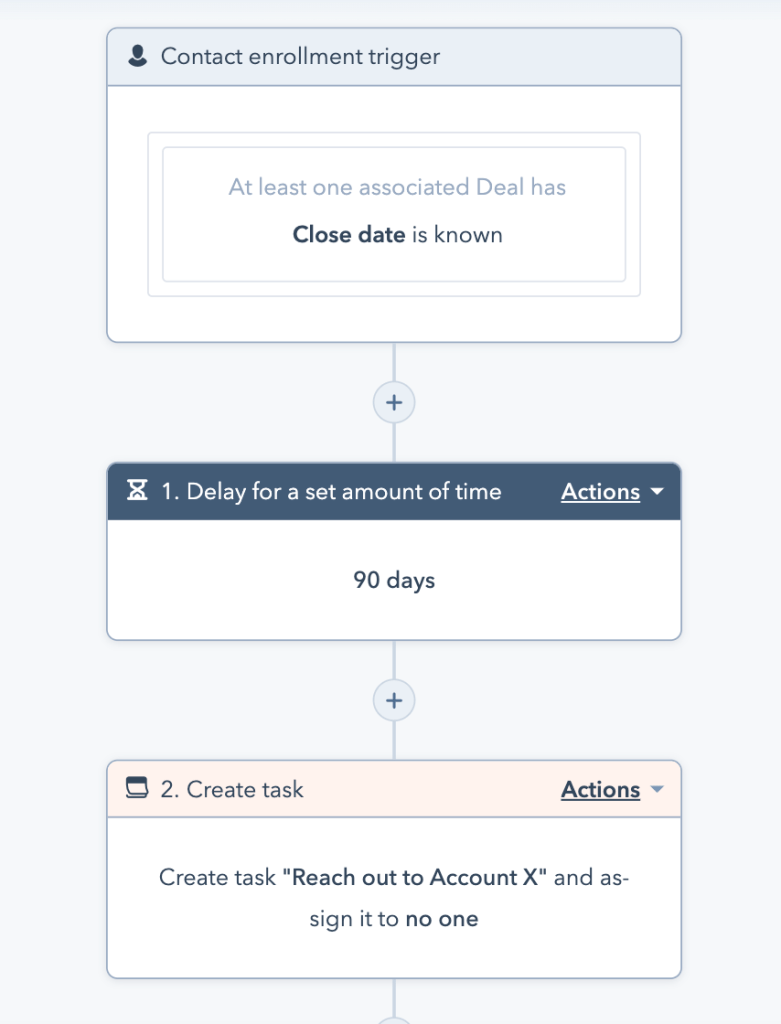The height and width of the screenshot is (1024, 781).
Task: Click the 'At least one associated Deal has' text
Action: [397, 187]
